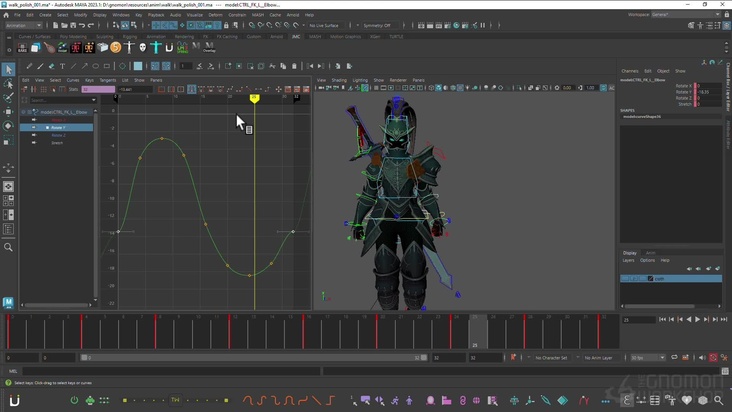Click the orange number 5 shelf icon
This screenshot has height=412, width=732.
click(x=115, y=47)
